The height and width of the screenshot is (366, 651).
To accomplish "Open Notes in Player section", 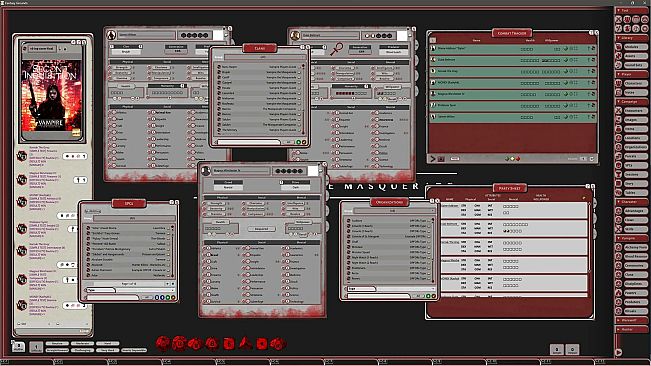I will (x=636, y=93).
